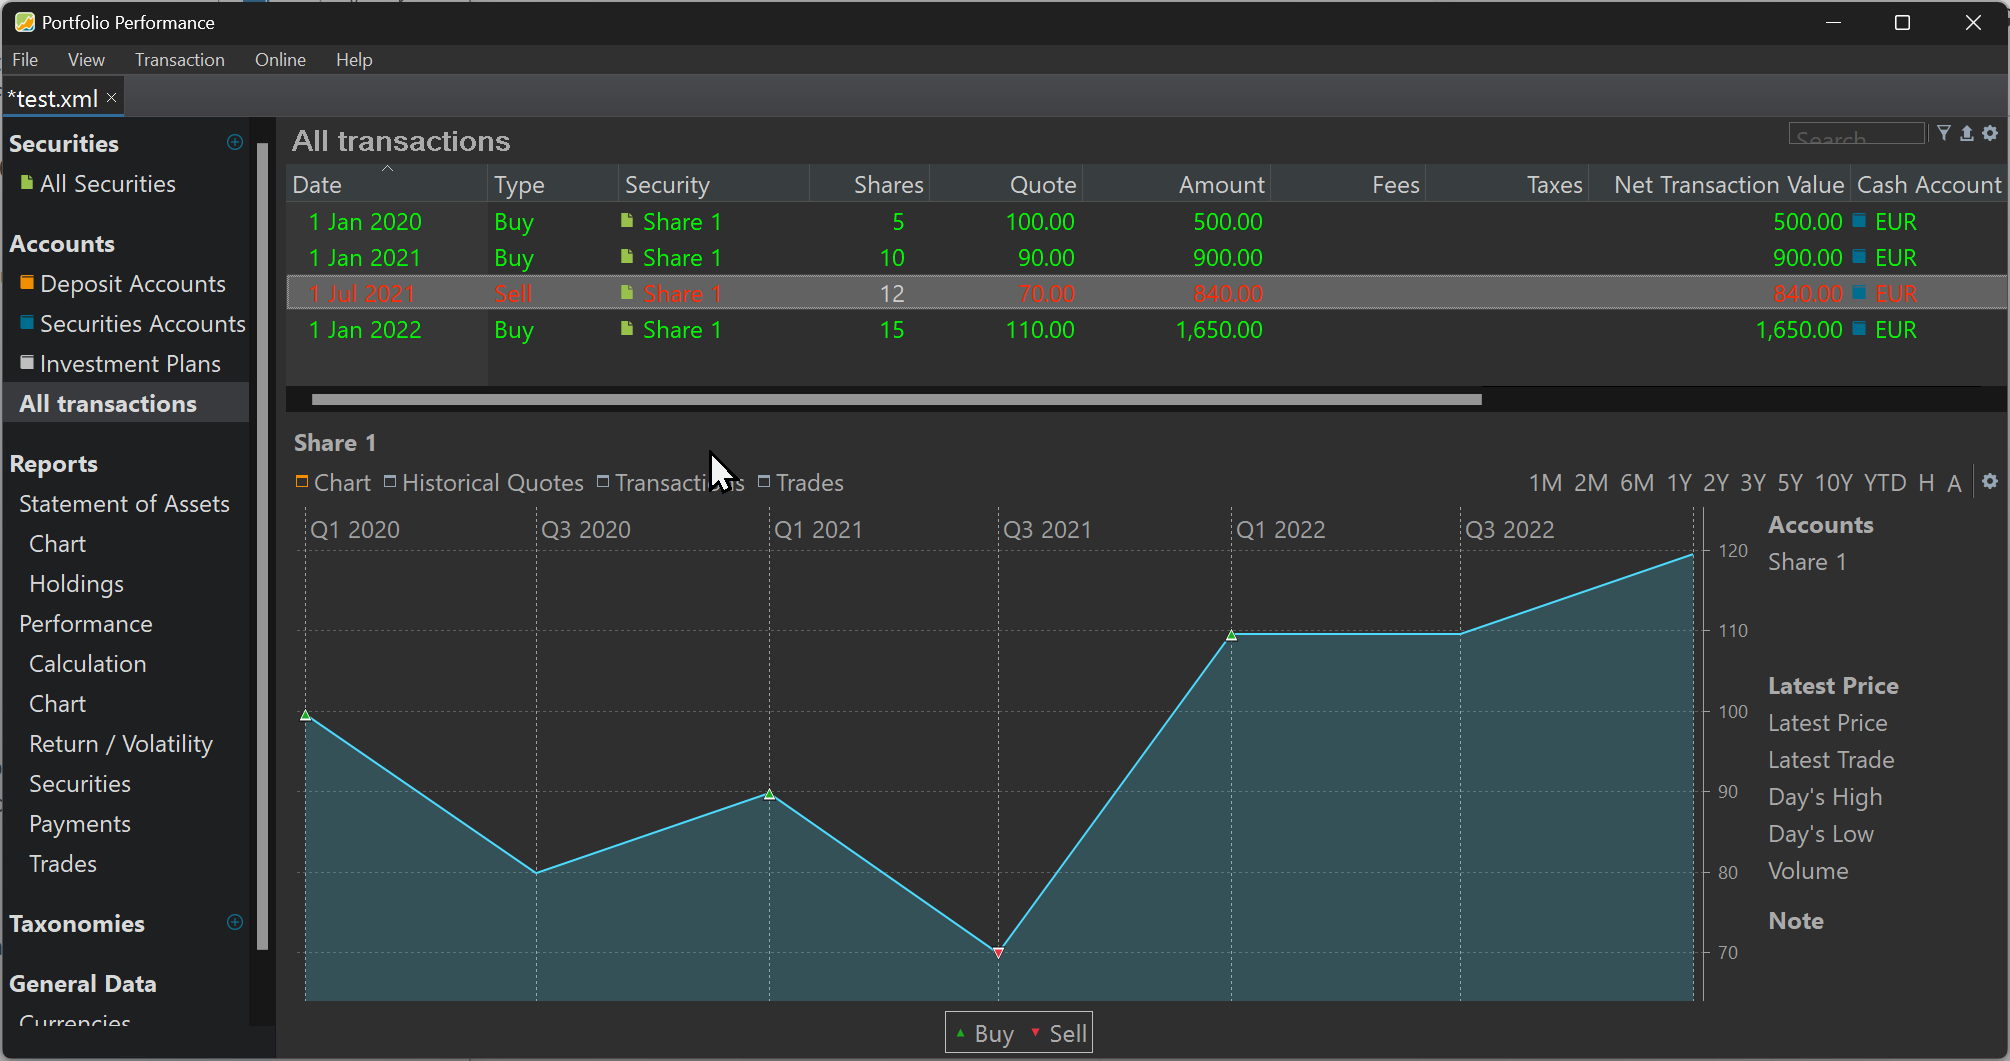The height and width of the screenshot is (1061, 2010).
Task: Select the 1 Jan 2022 Buy transaction row
Action: tap(1146, 330)
